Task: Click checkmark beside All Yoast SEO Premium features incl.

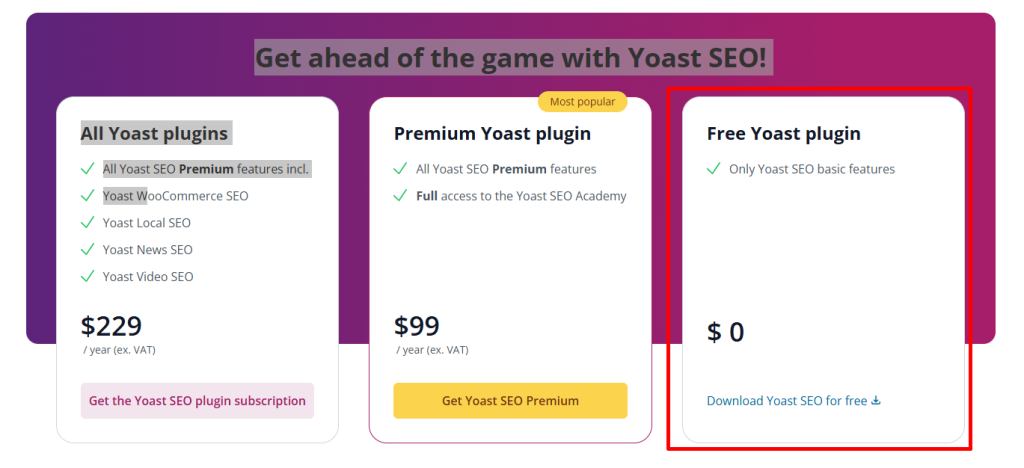Action: [88, 168]
